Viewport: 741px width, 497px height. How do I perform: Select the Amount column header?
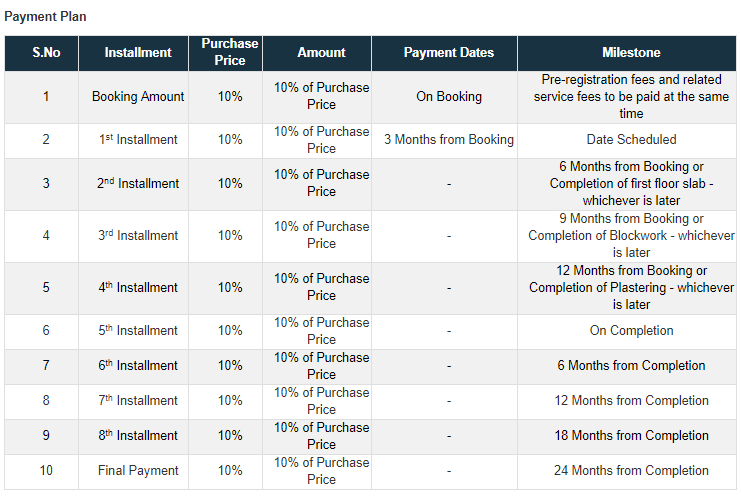click(x=322, y=53)
